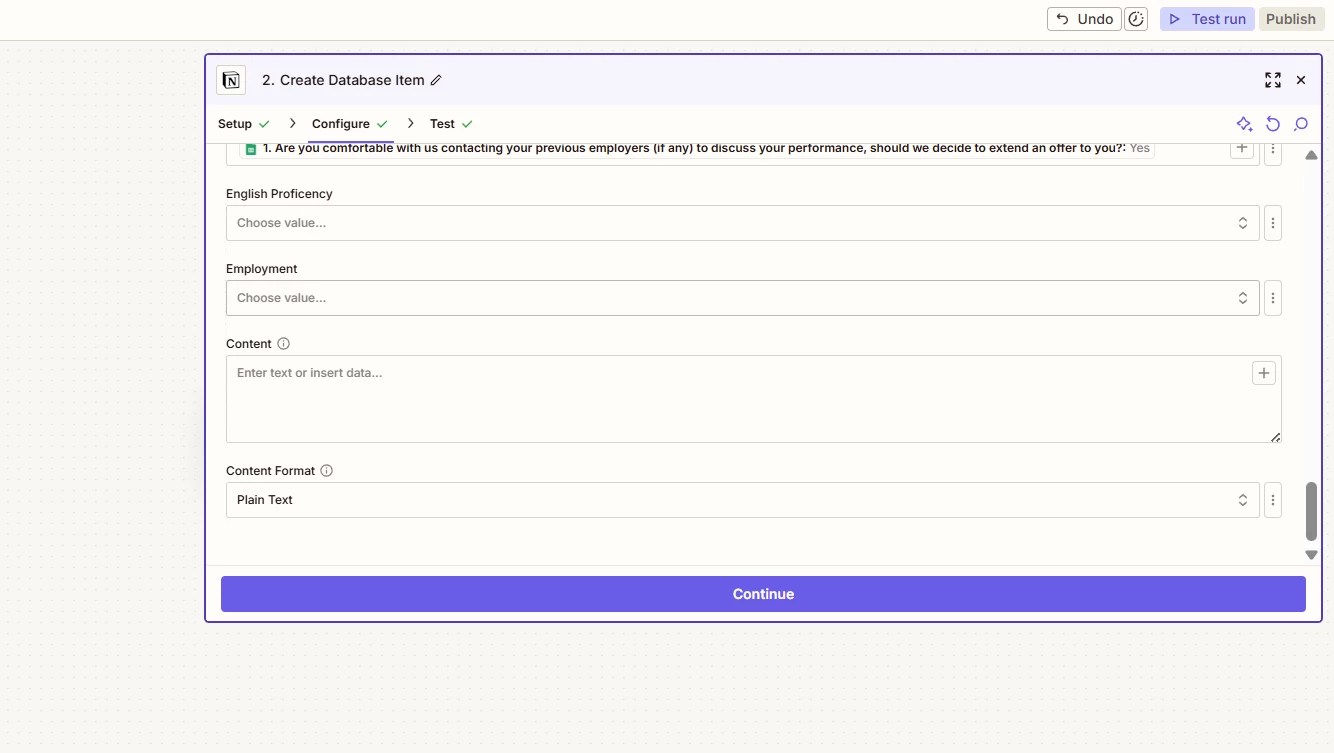Image resolution: width=1334 pixels, height=753 pixels.
Task: Open the Notion app icon
Action: 231,80
